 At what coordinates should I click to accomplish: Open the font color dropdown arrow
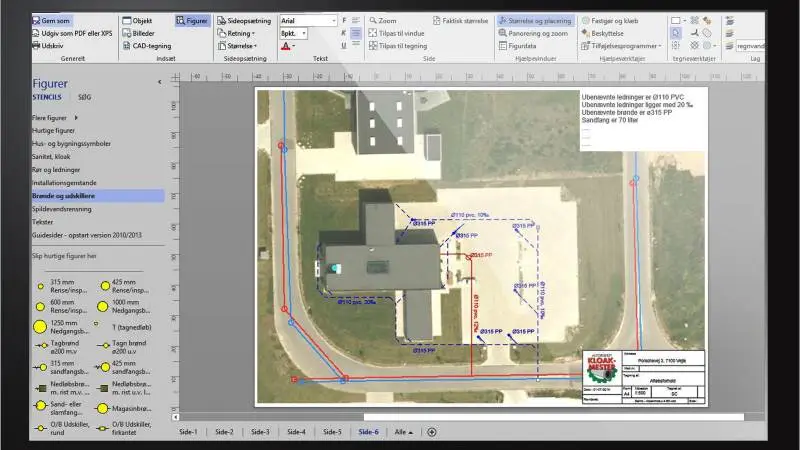click(x=293, y=46)
